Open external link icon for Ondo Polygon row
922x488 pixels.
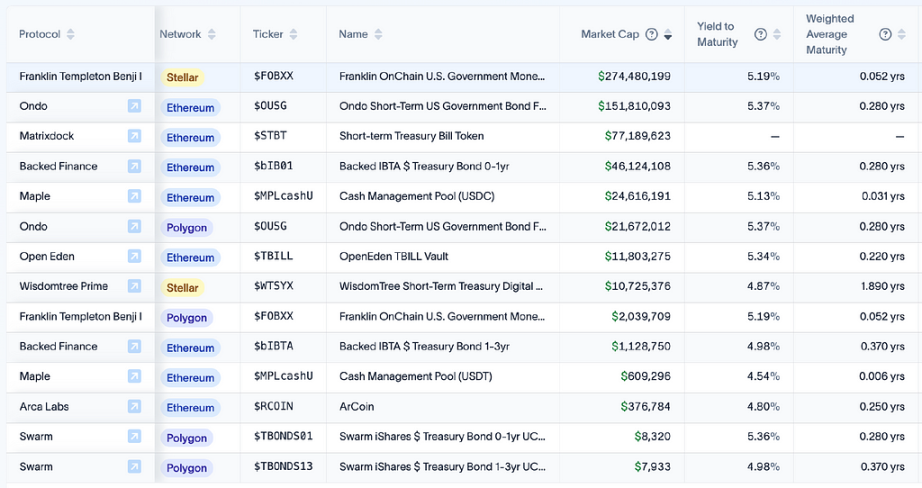click(x=135, y=226)
